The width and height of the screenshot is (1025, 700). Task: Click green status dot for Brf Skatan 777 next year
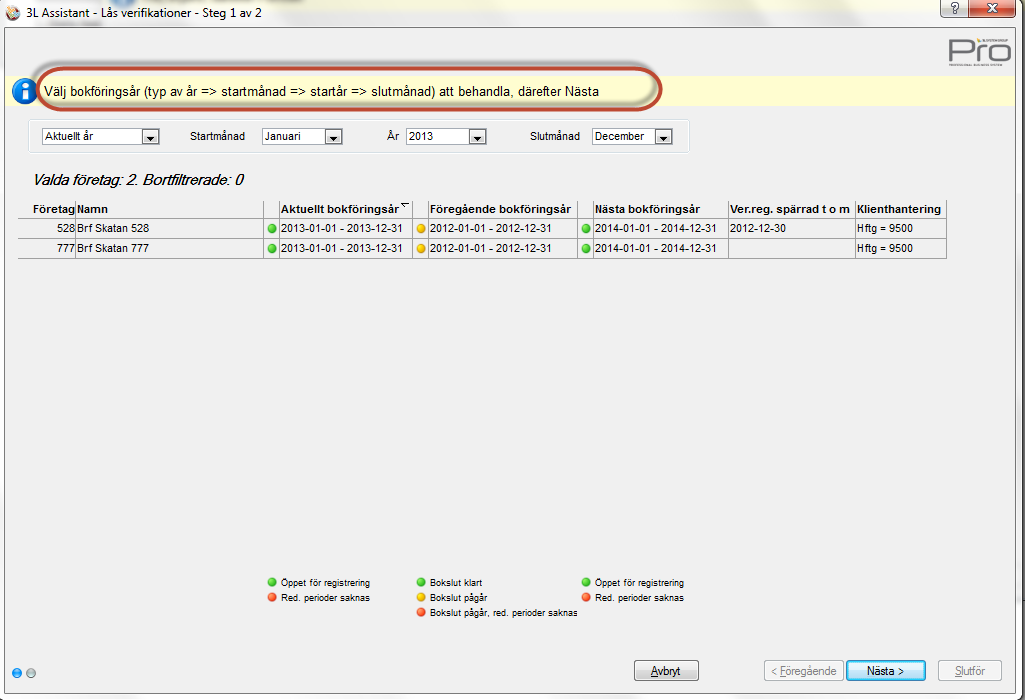pyautogui.click(x=586, y=248)
